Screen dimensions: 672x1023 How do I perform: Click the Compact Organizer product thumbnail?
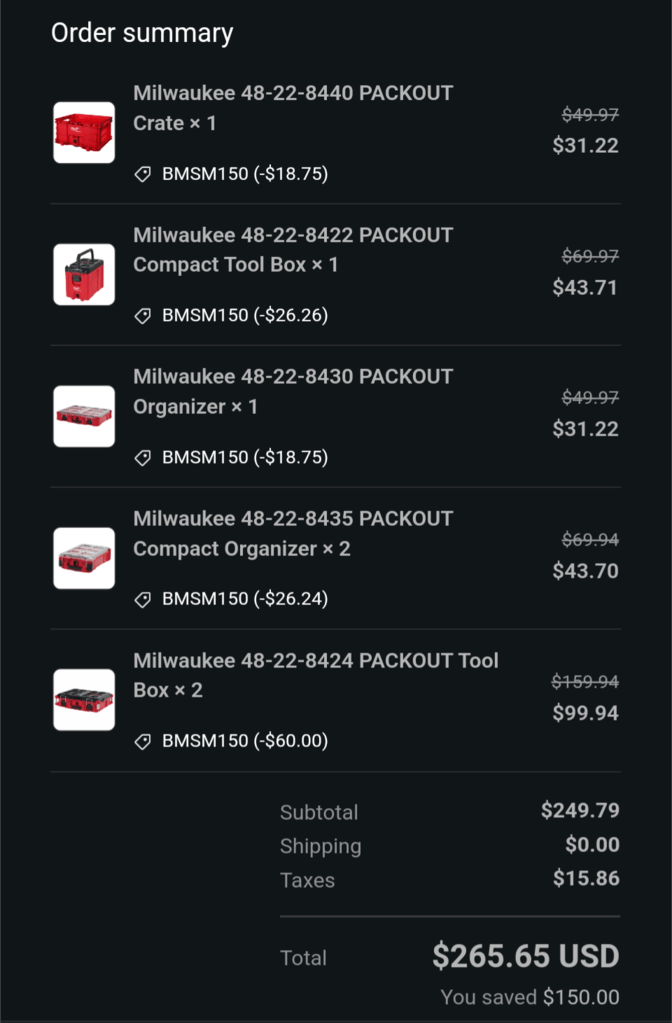(84, 558)
